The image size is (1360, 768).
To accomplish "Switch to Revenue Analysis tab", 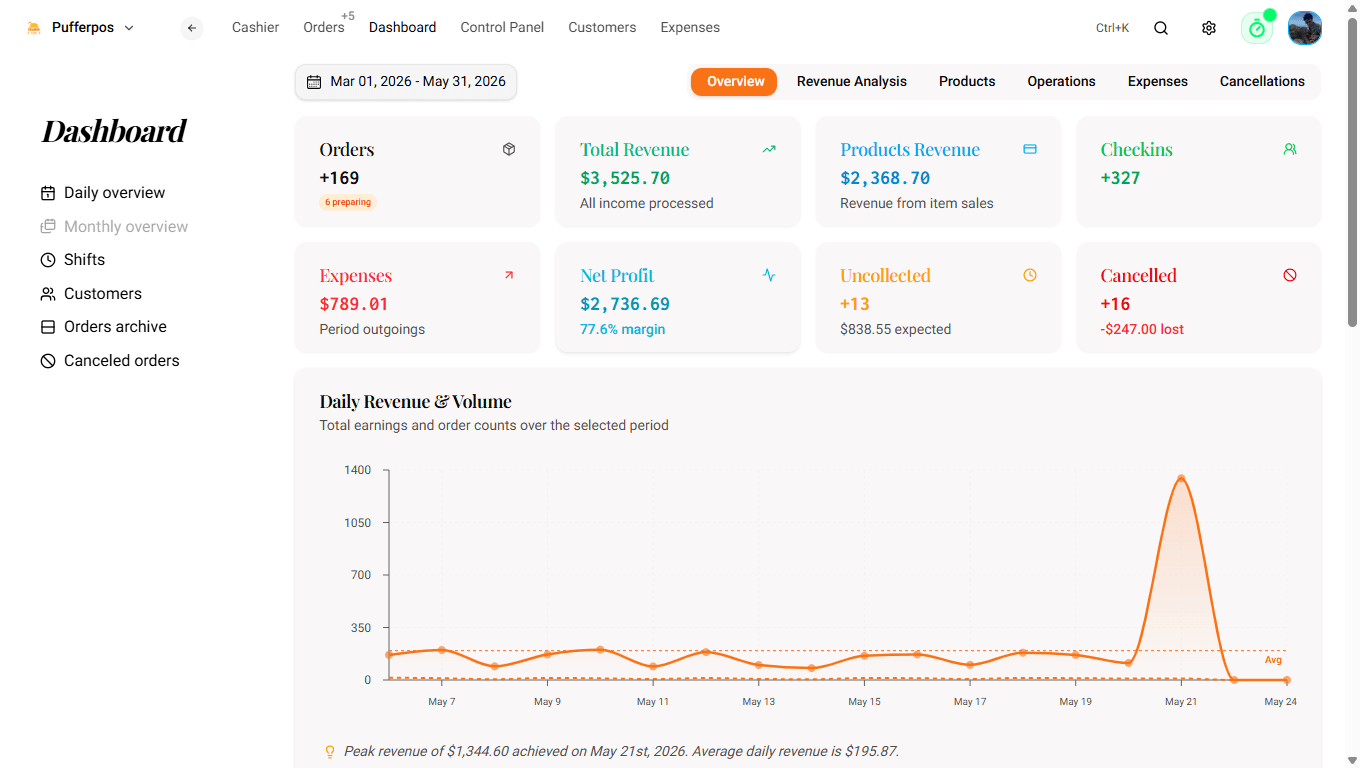I will [852, 82].
